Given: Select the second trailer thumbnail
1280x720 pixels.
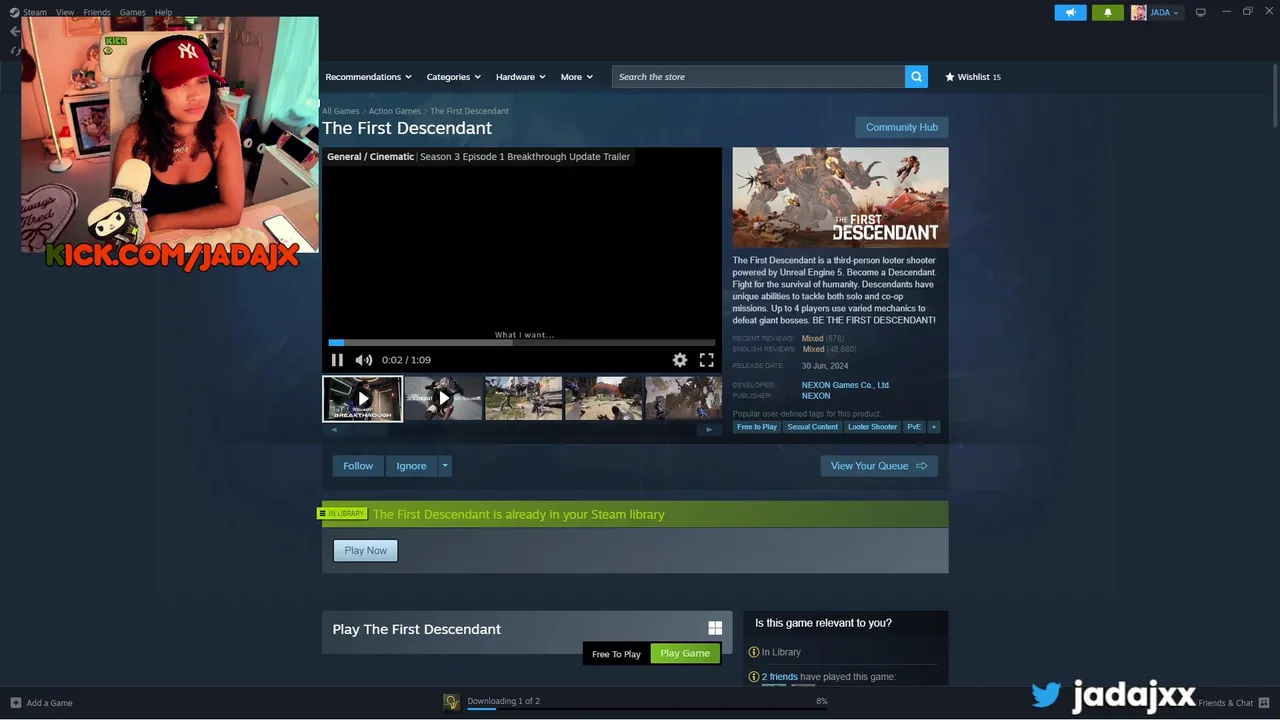Looking at the screenshot, I should [x=443, y=399].
